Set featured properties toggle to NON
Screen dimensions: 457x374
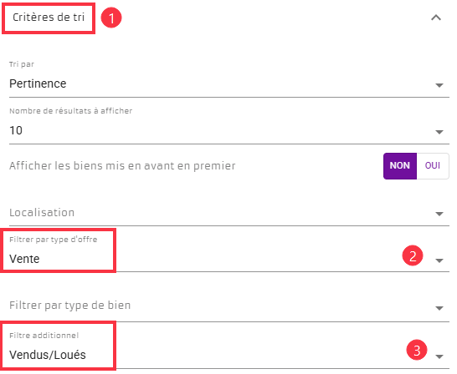coord(400,166)
